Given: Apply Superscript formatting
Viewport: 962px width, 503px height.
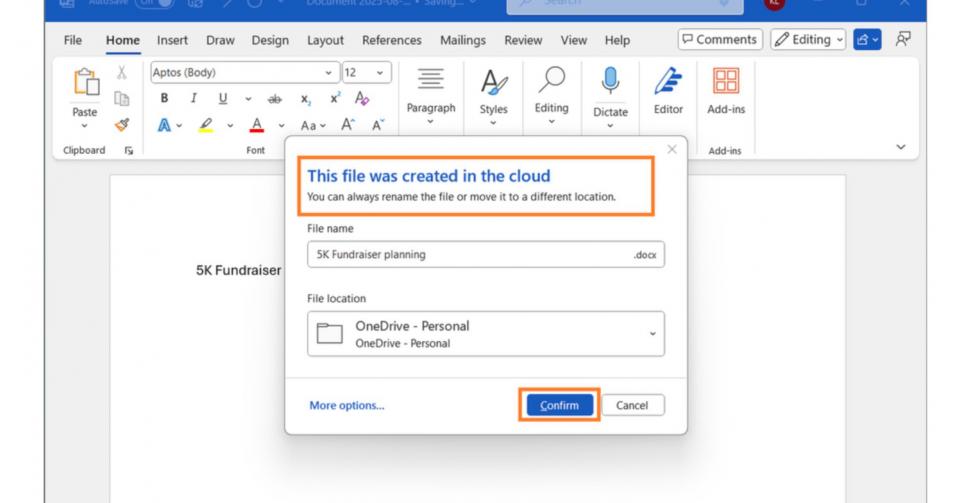Looking at the screenshot, I should coord(335,98).
